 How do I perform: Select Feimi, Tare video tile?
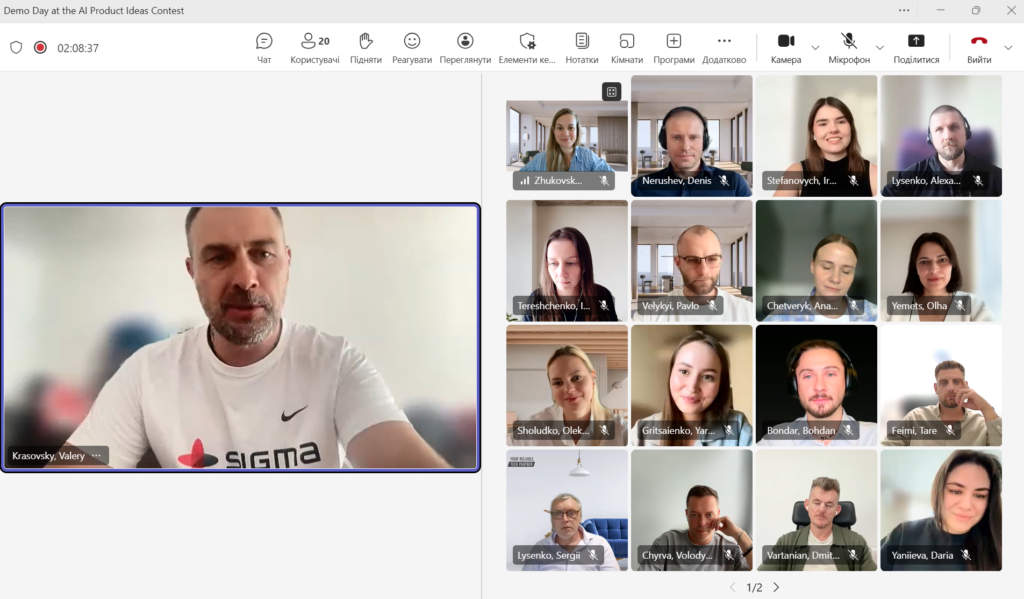pyautogui.click(x=941, y=385)
